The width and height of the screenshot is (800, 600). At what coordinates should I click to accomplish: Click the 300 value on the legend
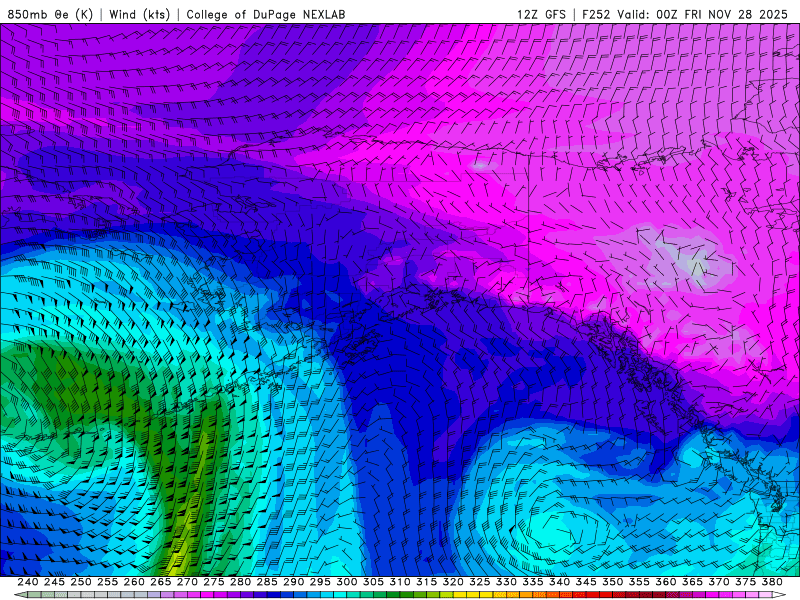click(x=346, y=582)
